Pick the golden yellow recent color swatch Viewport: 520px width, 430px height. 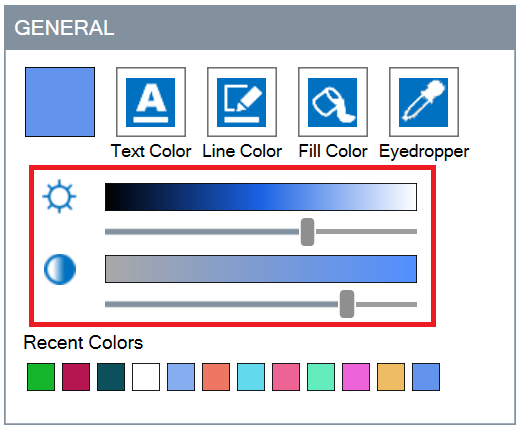[391, 377]
